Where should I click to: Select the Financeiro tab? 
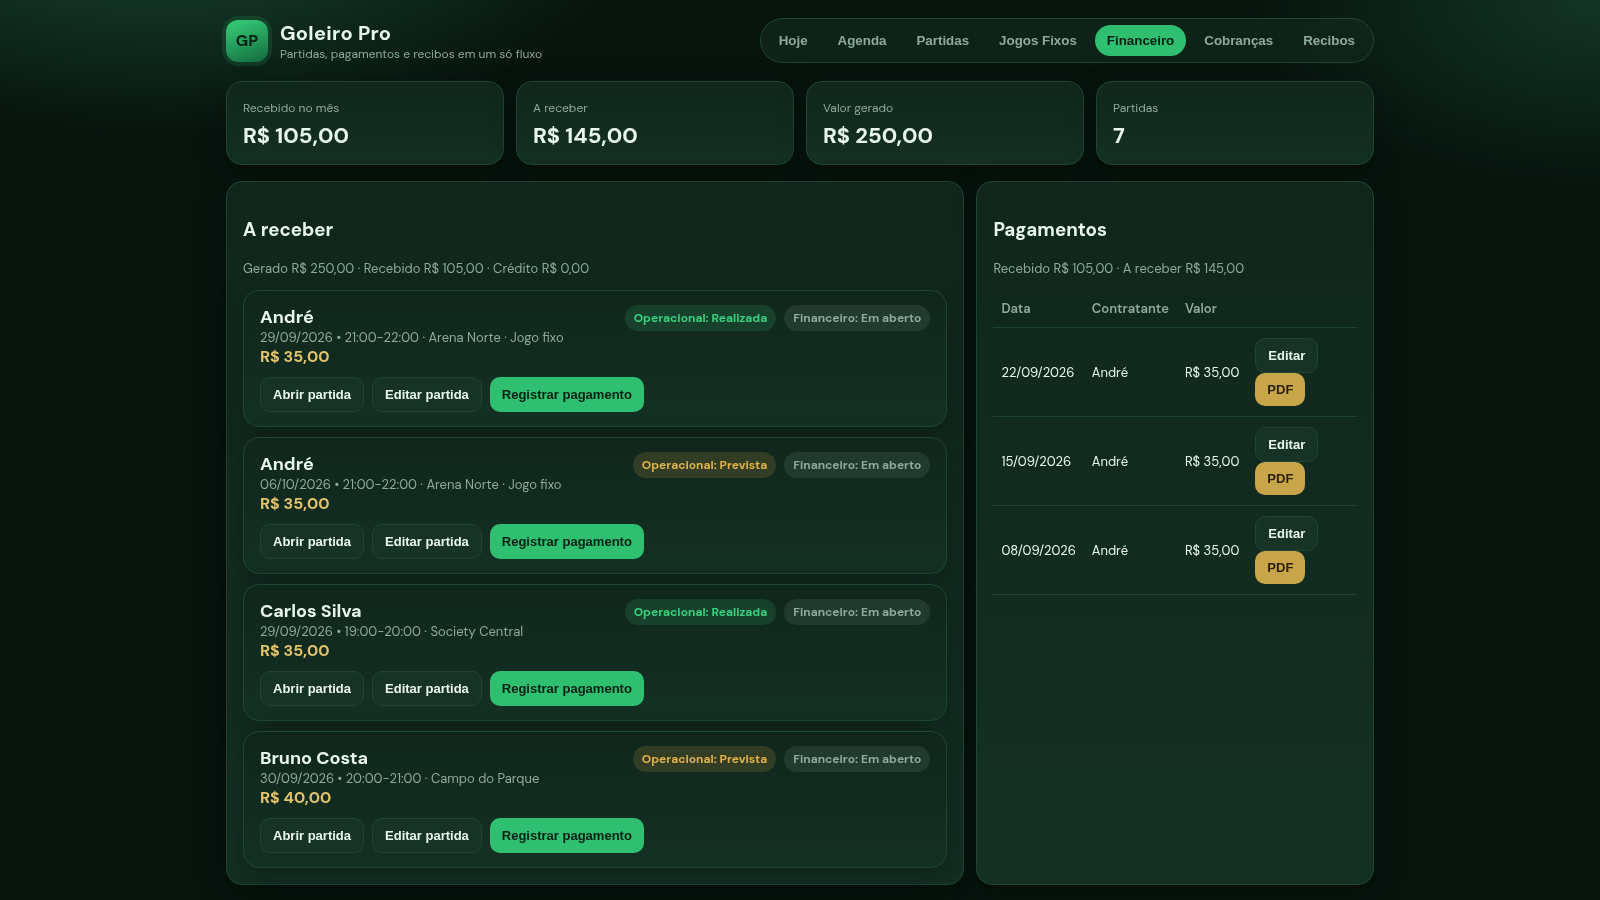pos(1140,41)
